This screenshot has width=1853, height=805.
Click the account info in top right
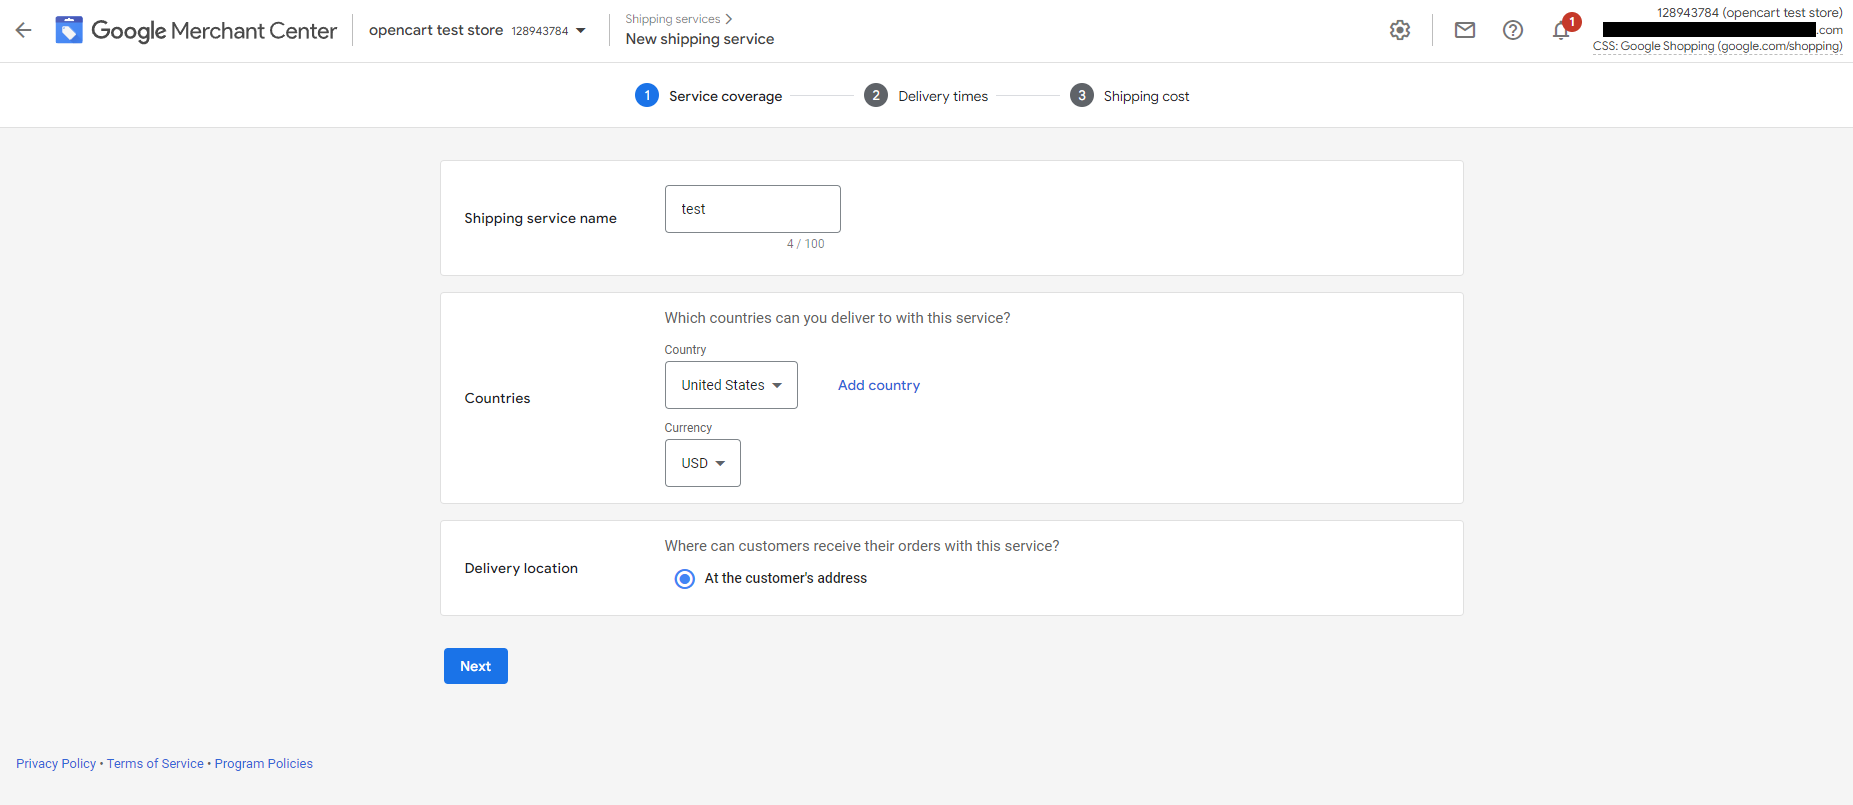click(x=1718, y=30)
